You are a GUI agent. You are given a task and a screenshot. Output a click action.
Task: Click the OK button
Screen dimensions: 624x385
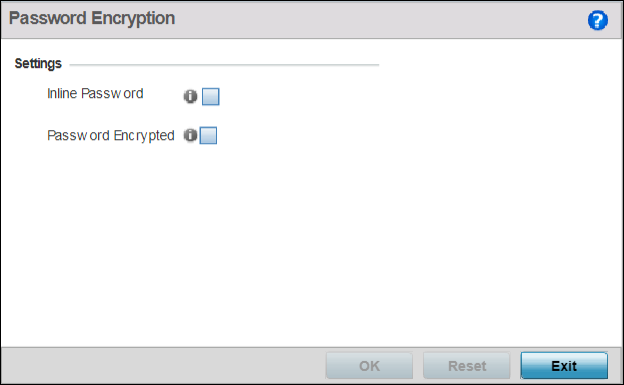(x=369, y=365)
